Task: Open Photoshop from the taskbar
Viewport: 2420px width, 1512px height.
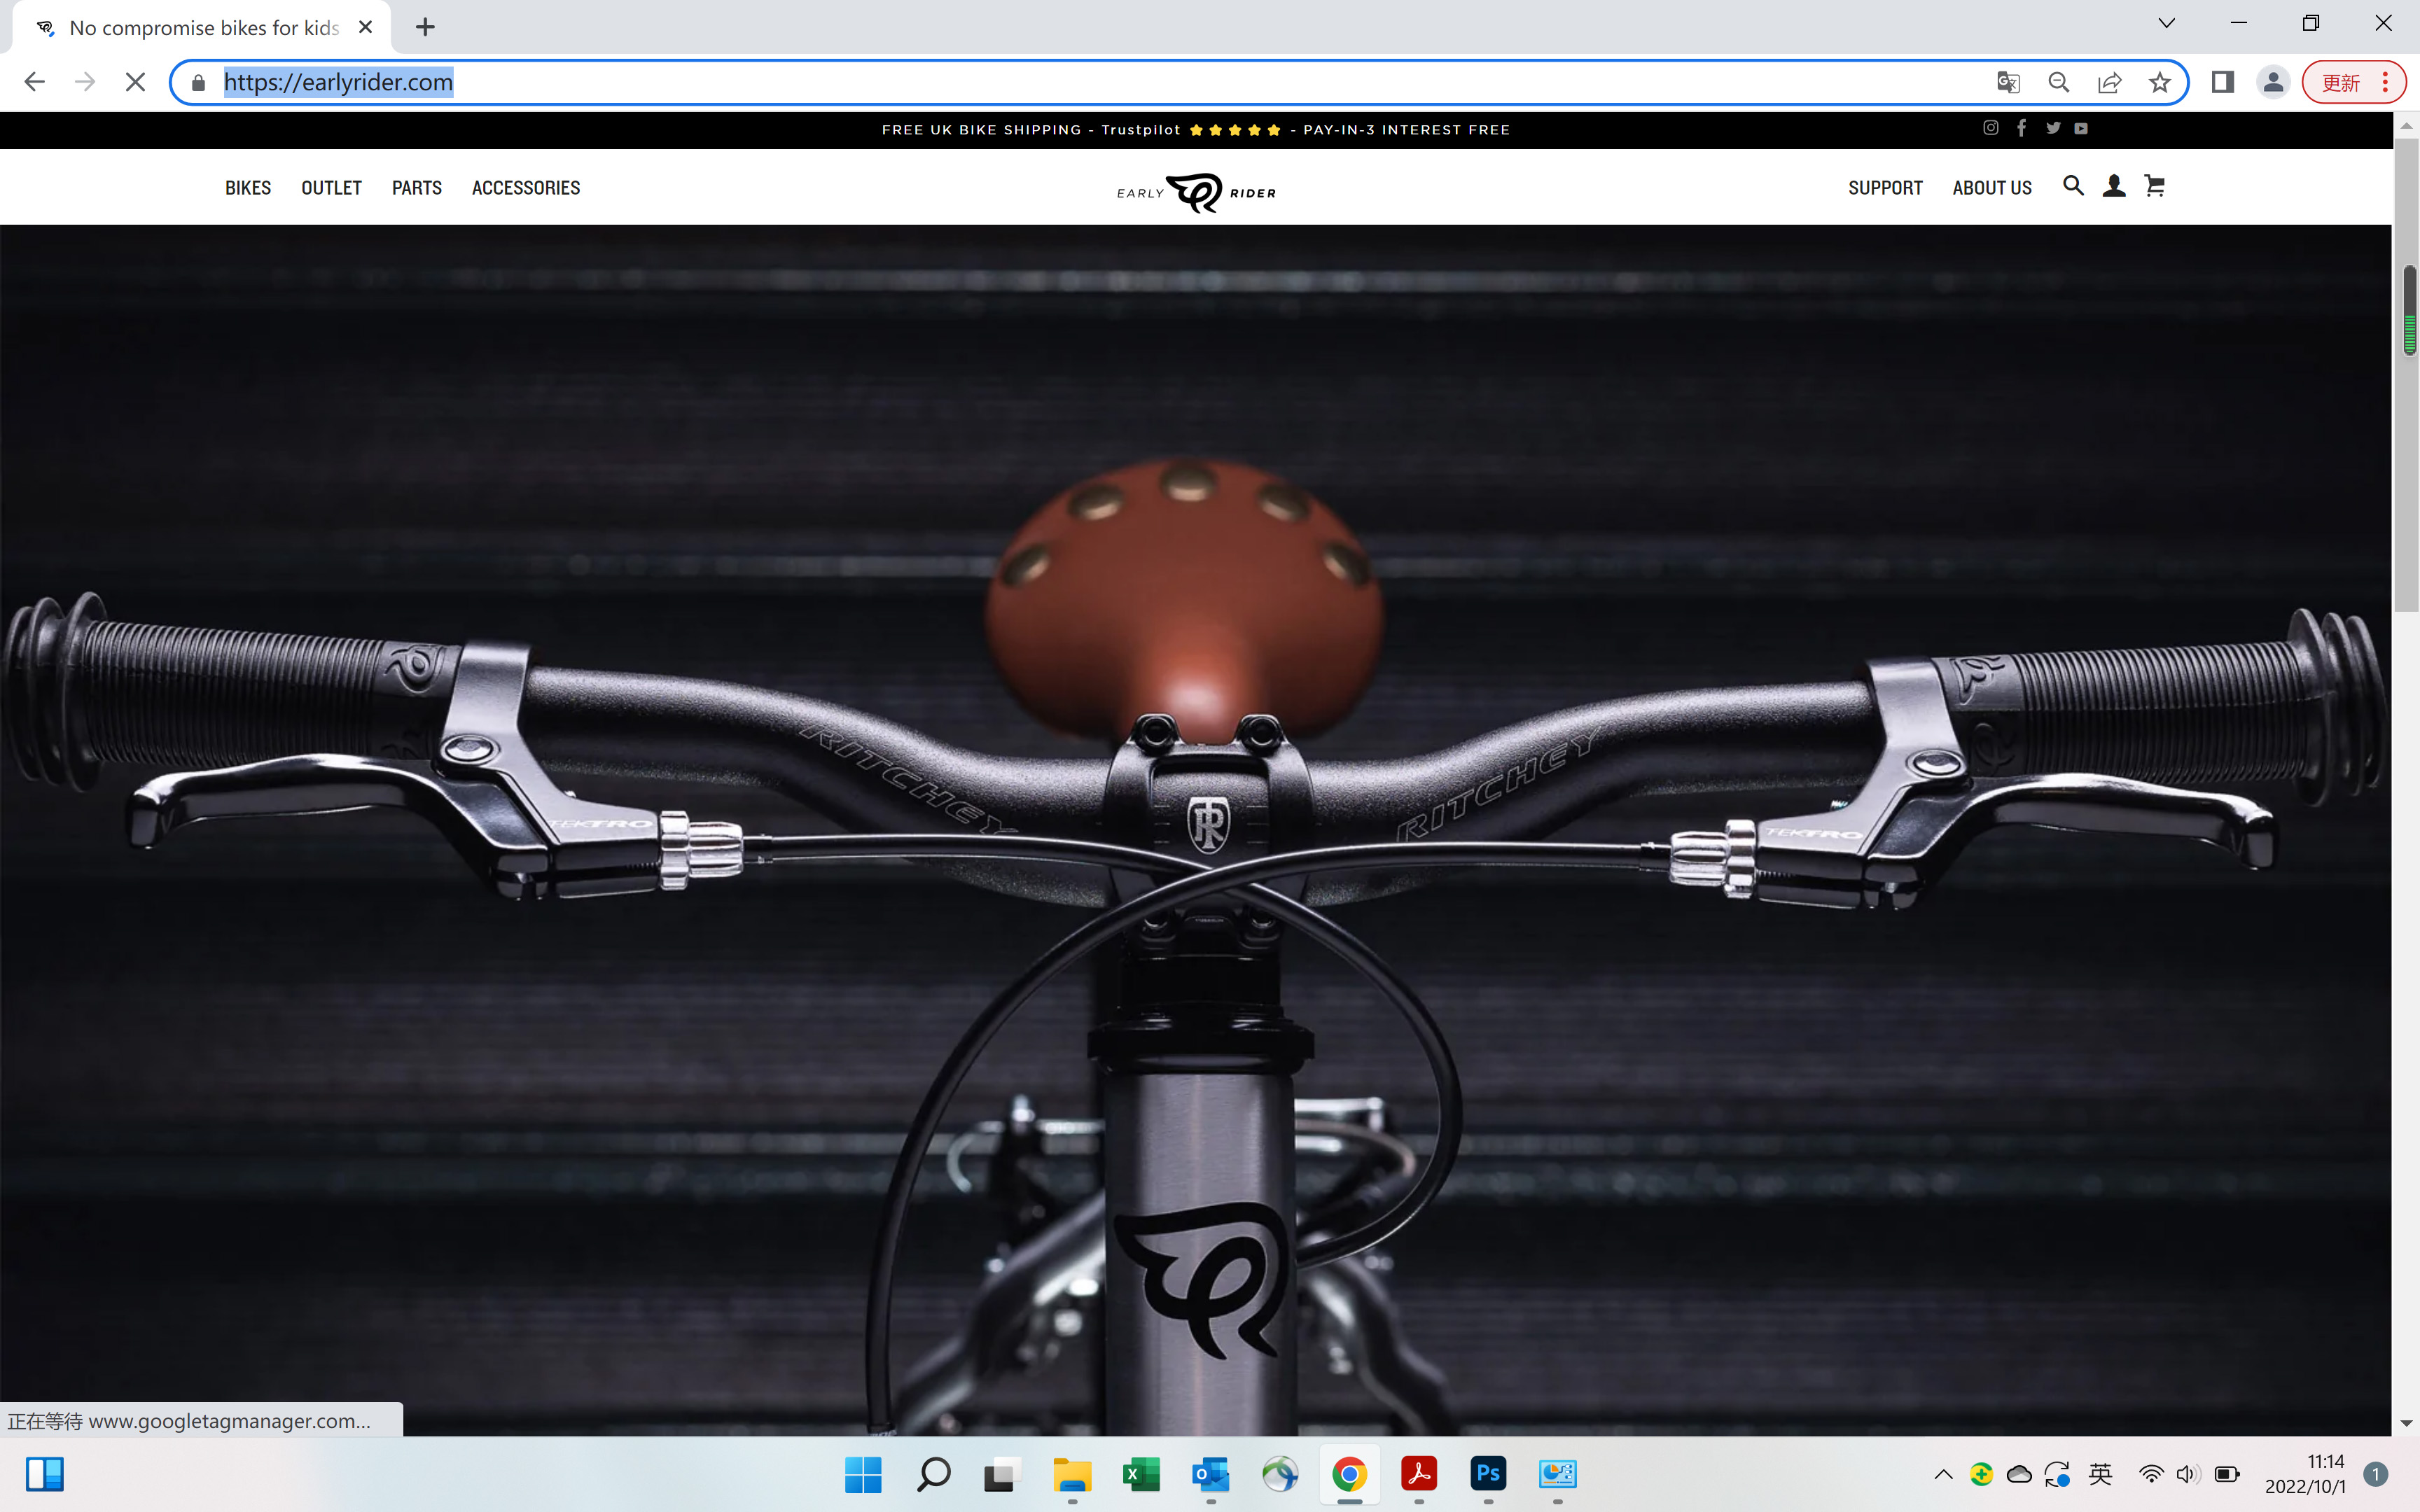Action: [x=1487, y=1474]
